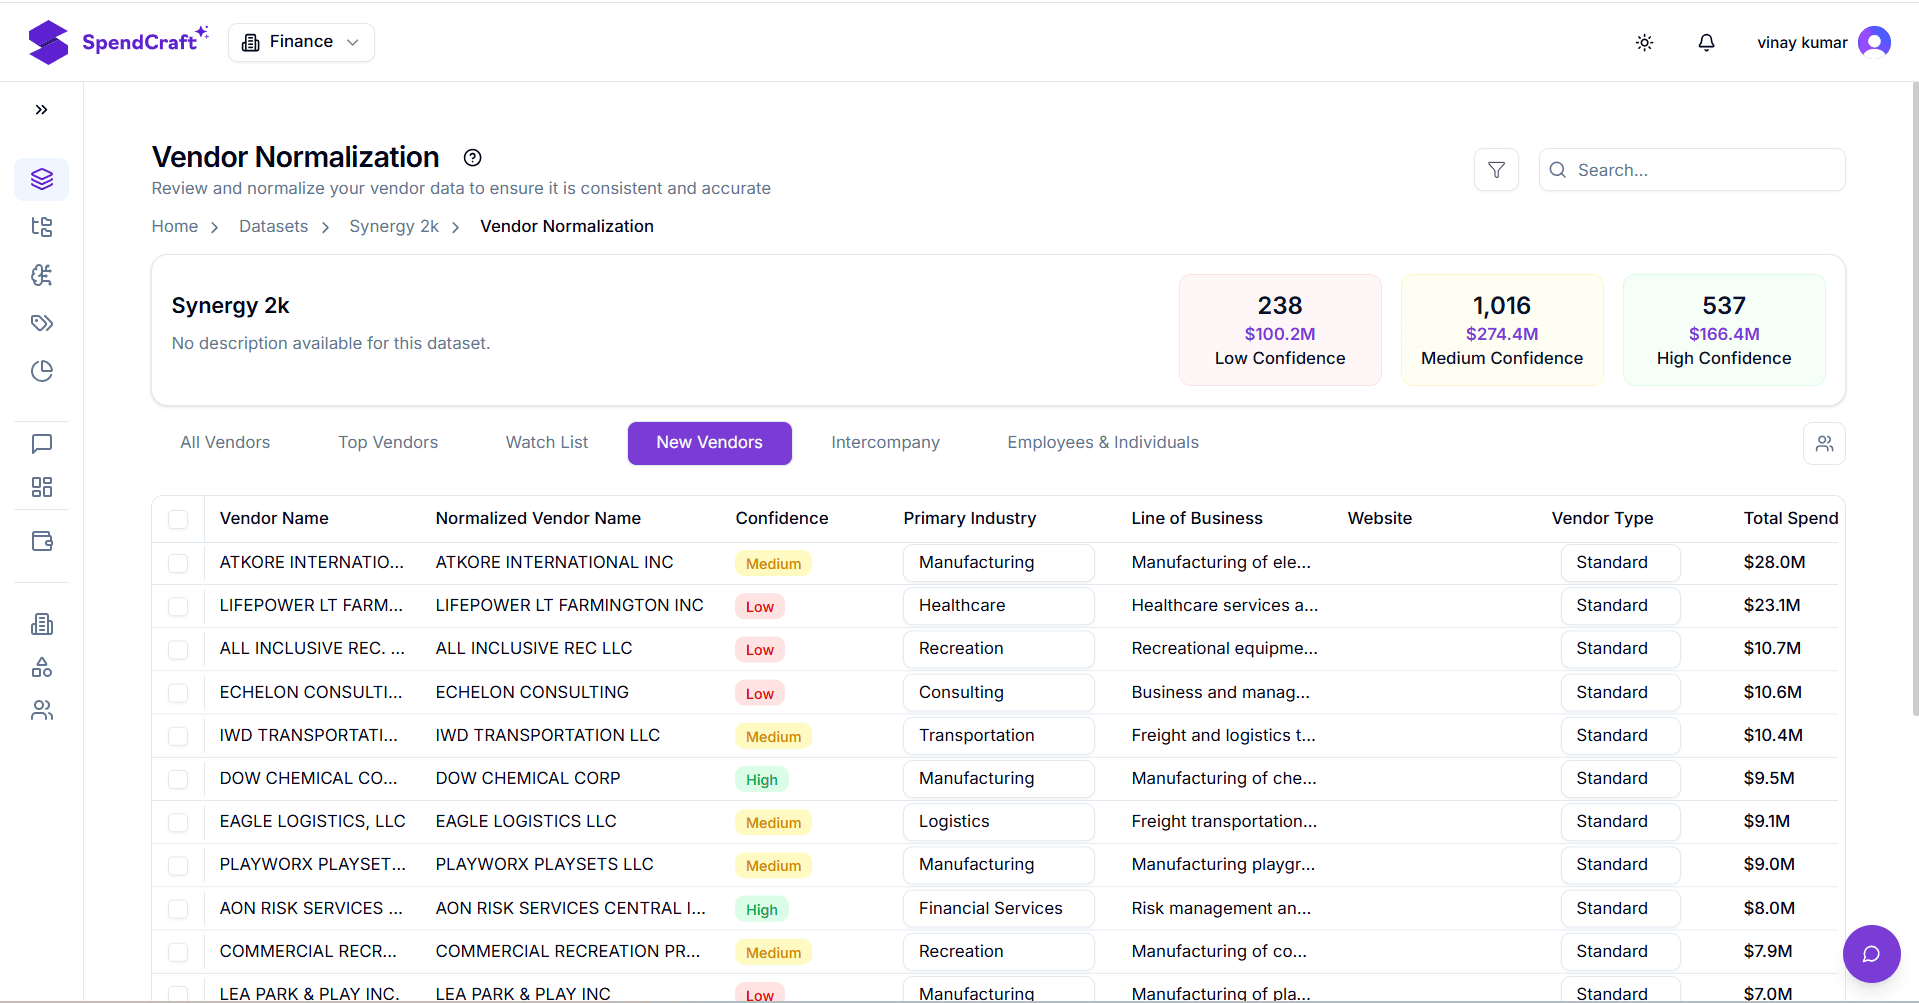This screenshot has width=1919, height=1003.
Task: Navigate to Synergy 2k via the breadcrumb
Action: (394, 226)
